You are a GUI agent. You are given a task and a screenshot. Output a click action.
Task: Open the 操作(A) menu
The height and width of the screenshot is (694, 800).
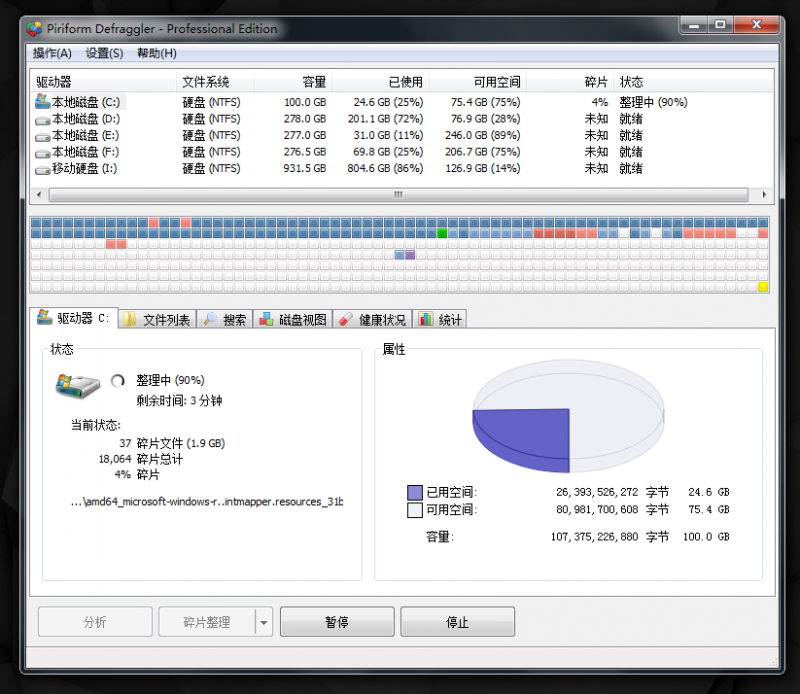(x=52, y=53)
